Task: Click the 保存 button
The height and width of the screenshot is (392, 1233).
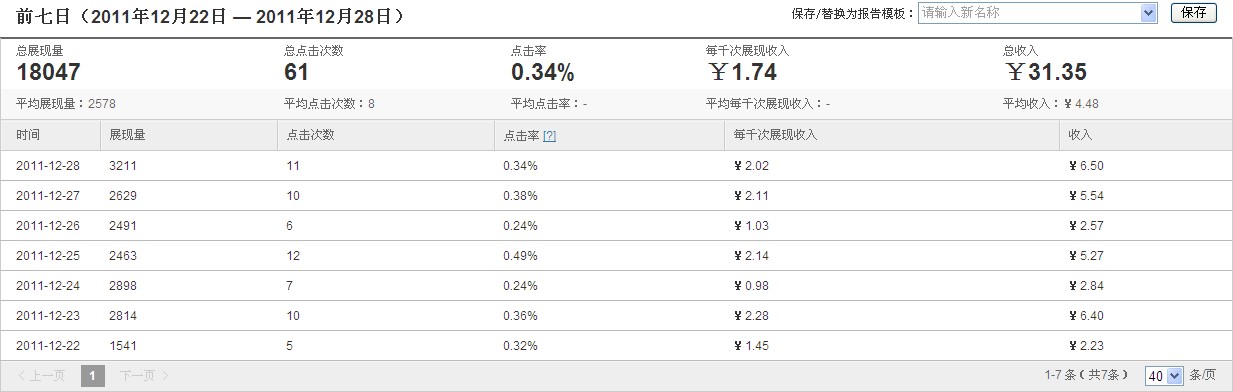Action: (1193, 13)
